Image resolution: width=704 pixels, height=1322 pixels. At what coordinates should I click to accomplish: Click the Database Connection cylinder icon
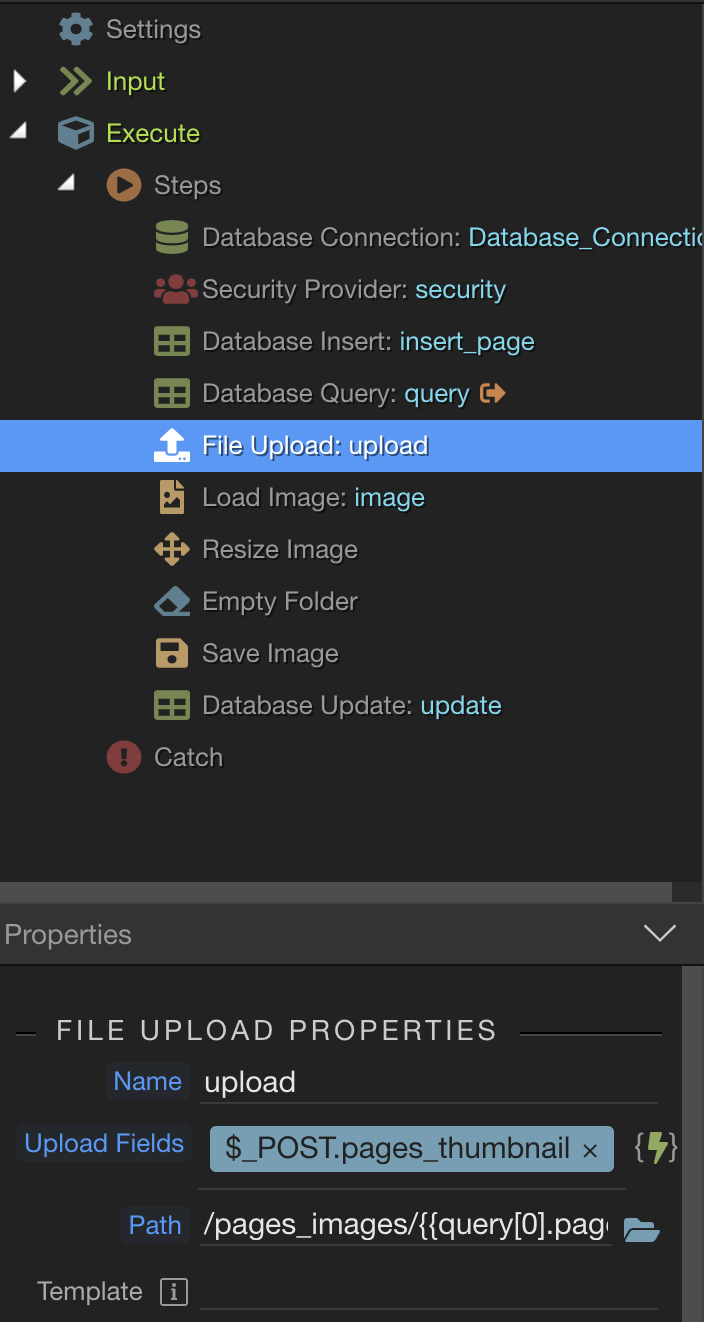[x=172, y=237]
